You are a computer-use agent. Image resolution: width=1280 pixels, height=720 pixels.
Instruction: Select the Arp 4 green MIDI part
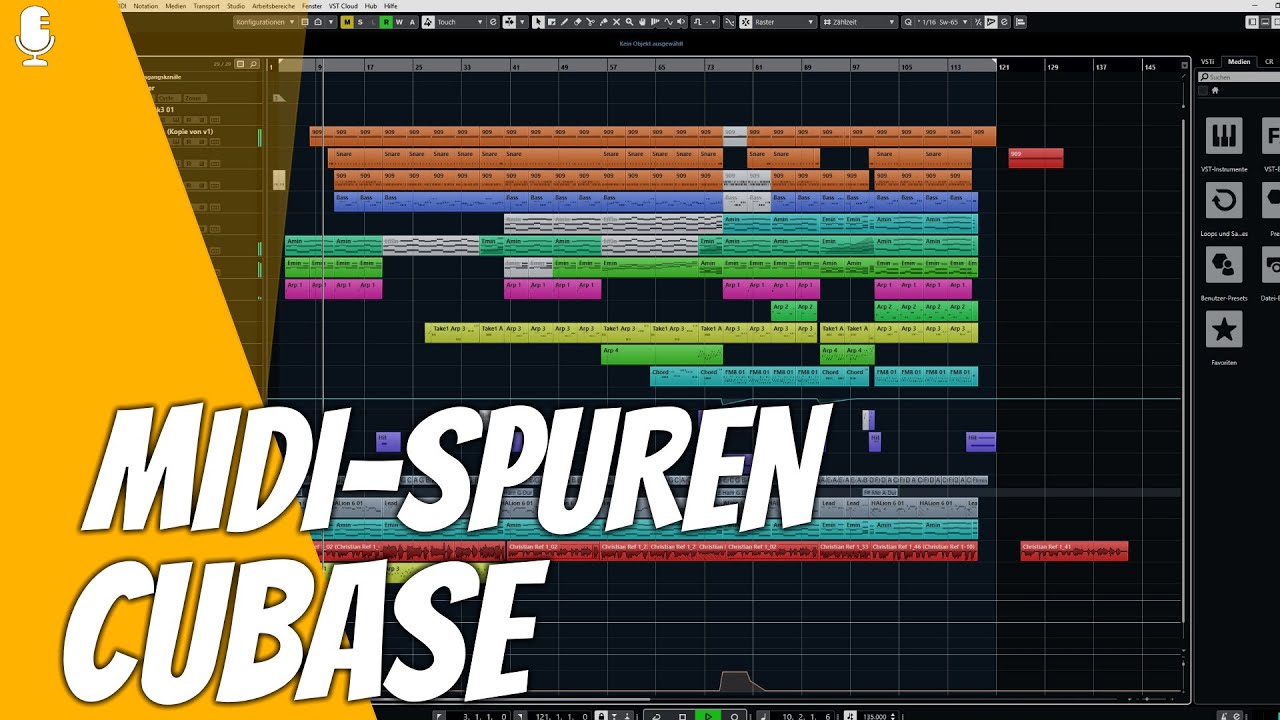coord(662,355)
